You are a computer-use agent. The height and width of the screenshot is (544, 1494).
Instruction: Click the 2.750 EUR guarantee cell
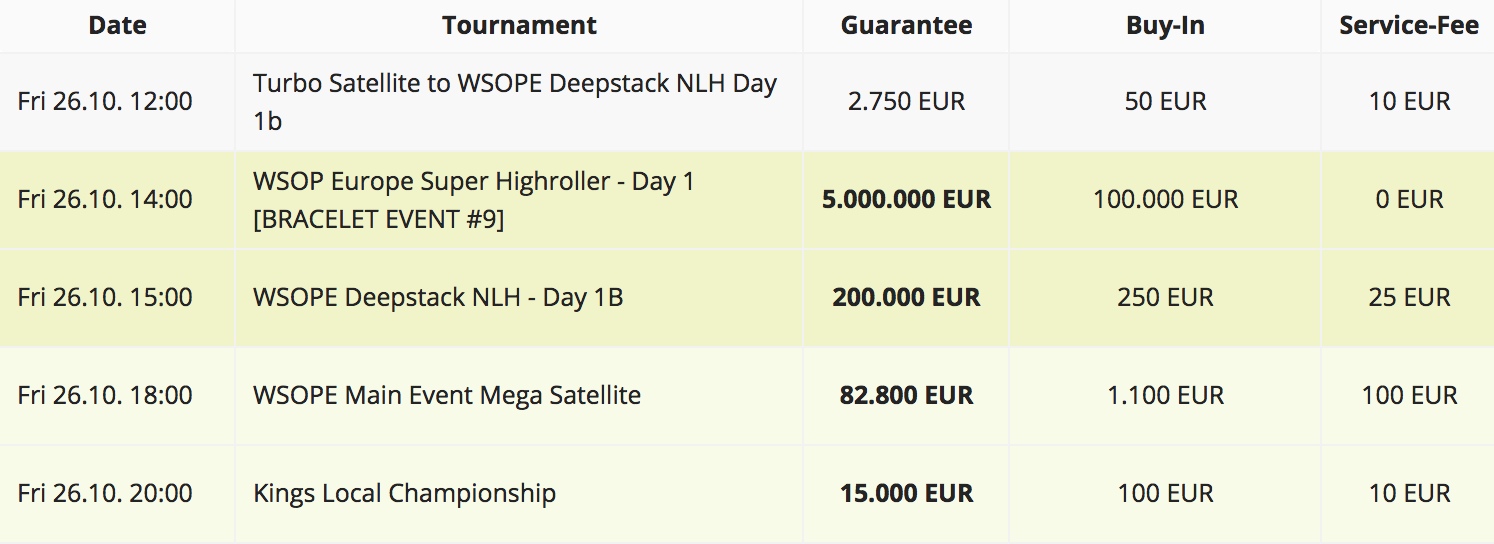(906, 102)
